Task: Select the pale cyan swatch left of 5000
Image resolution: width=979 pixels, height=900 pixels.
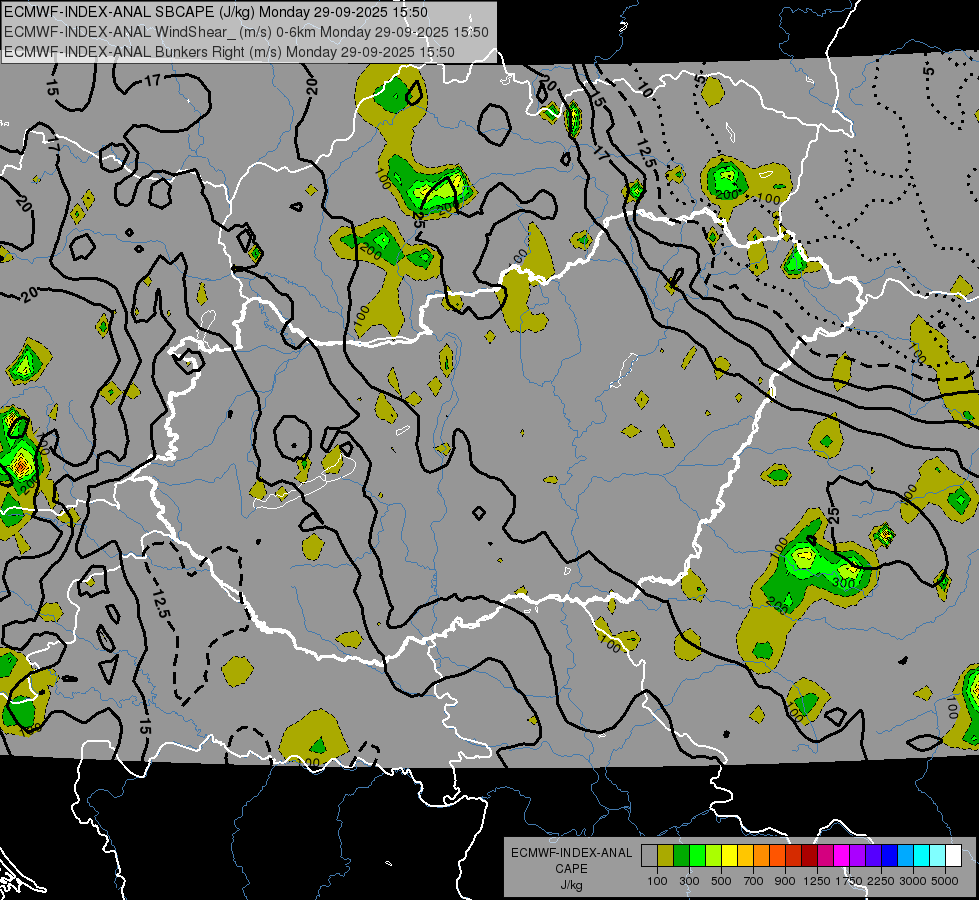Action: (x=938, y=855)
